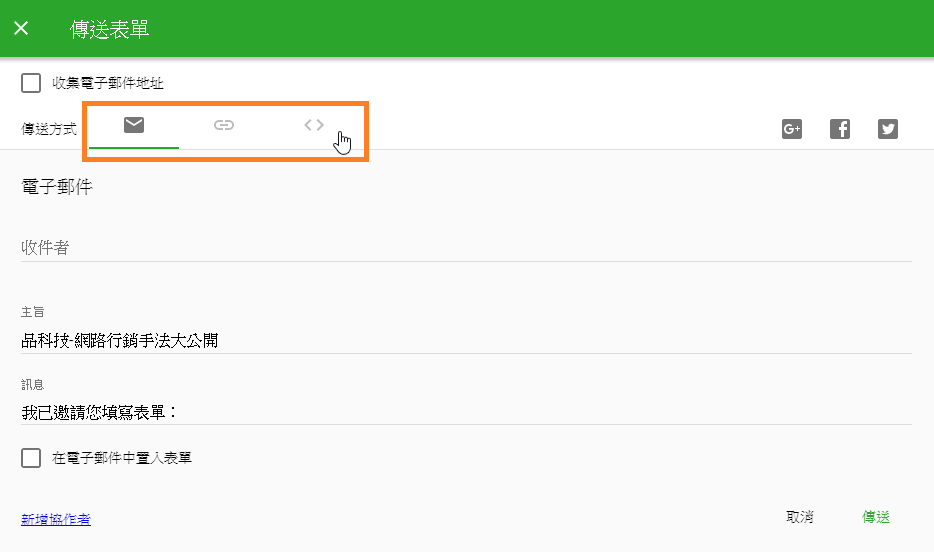The image size is (934, 552).
Task: Open the 新增協作者 link
Action: pos(56,519)
